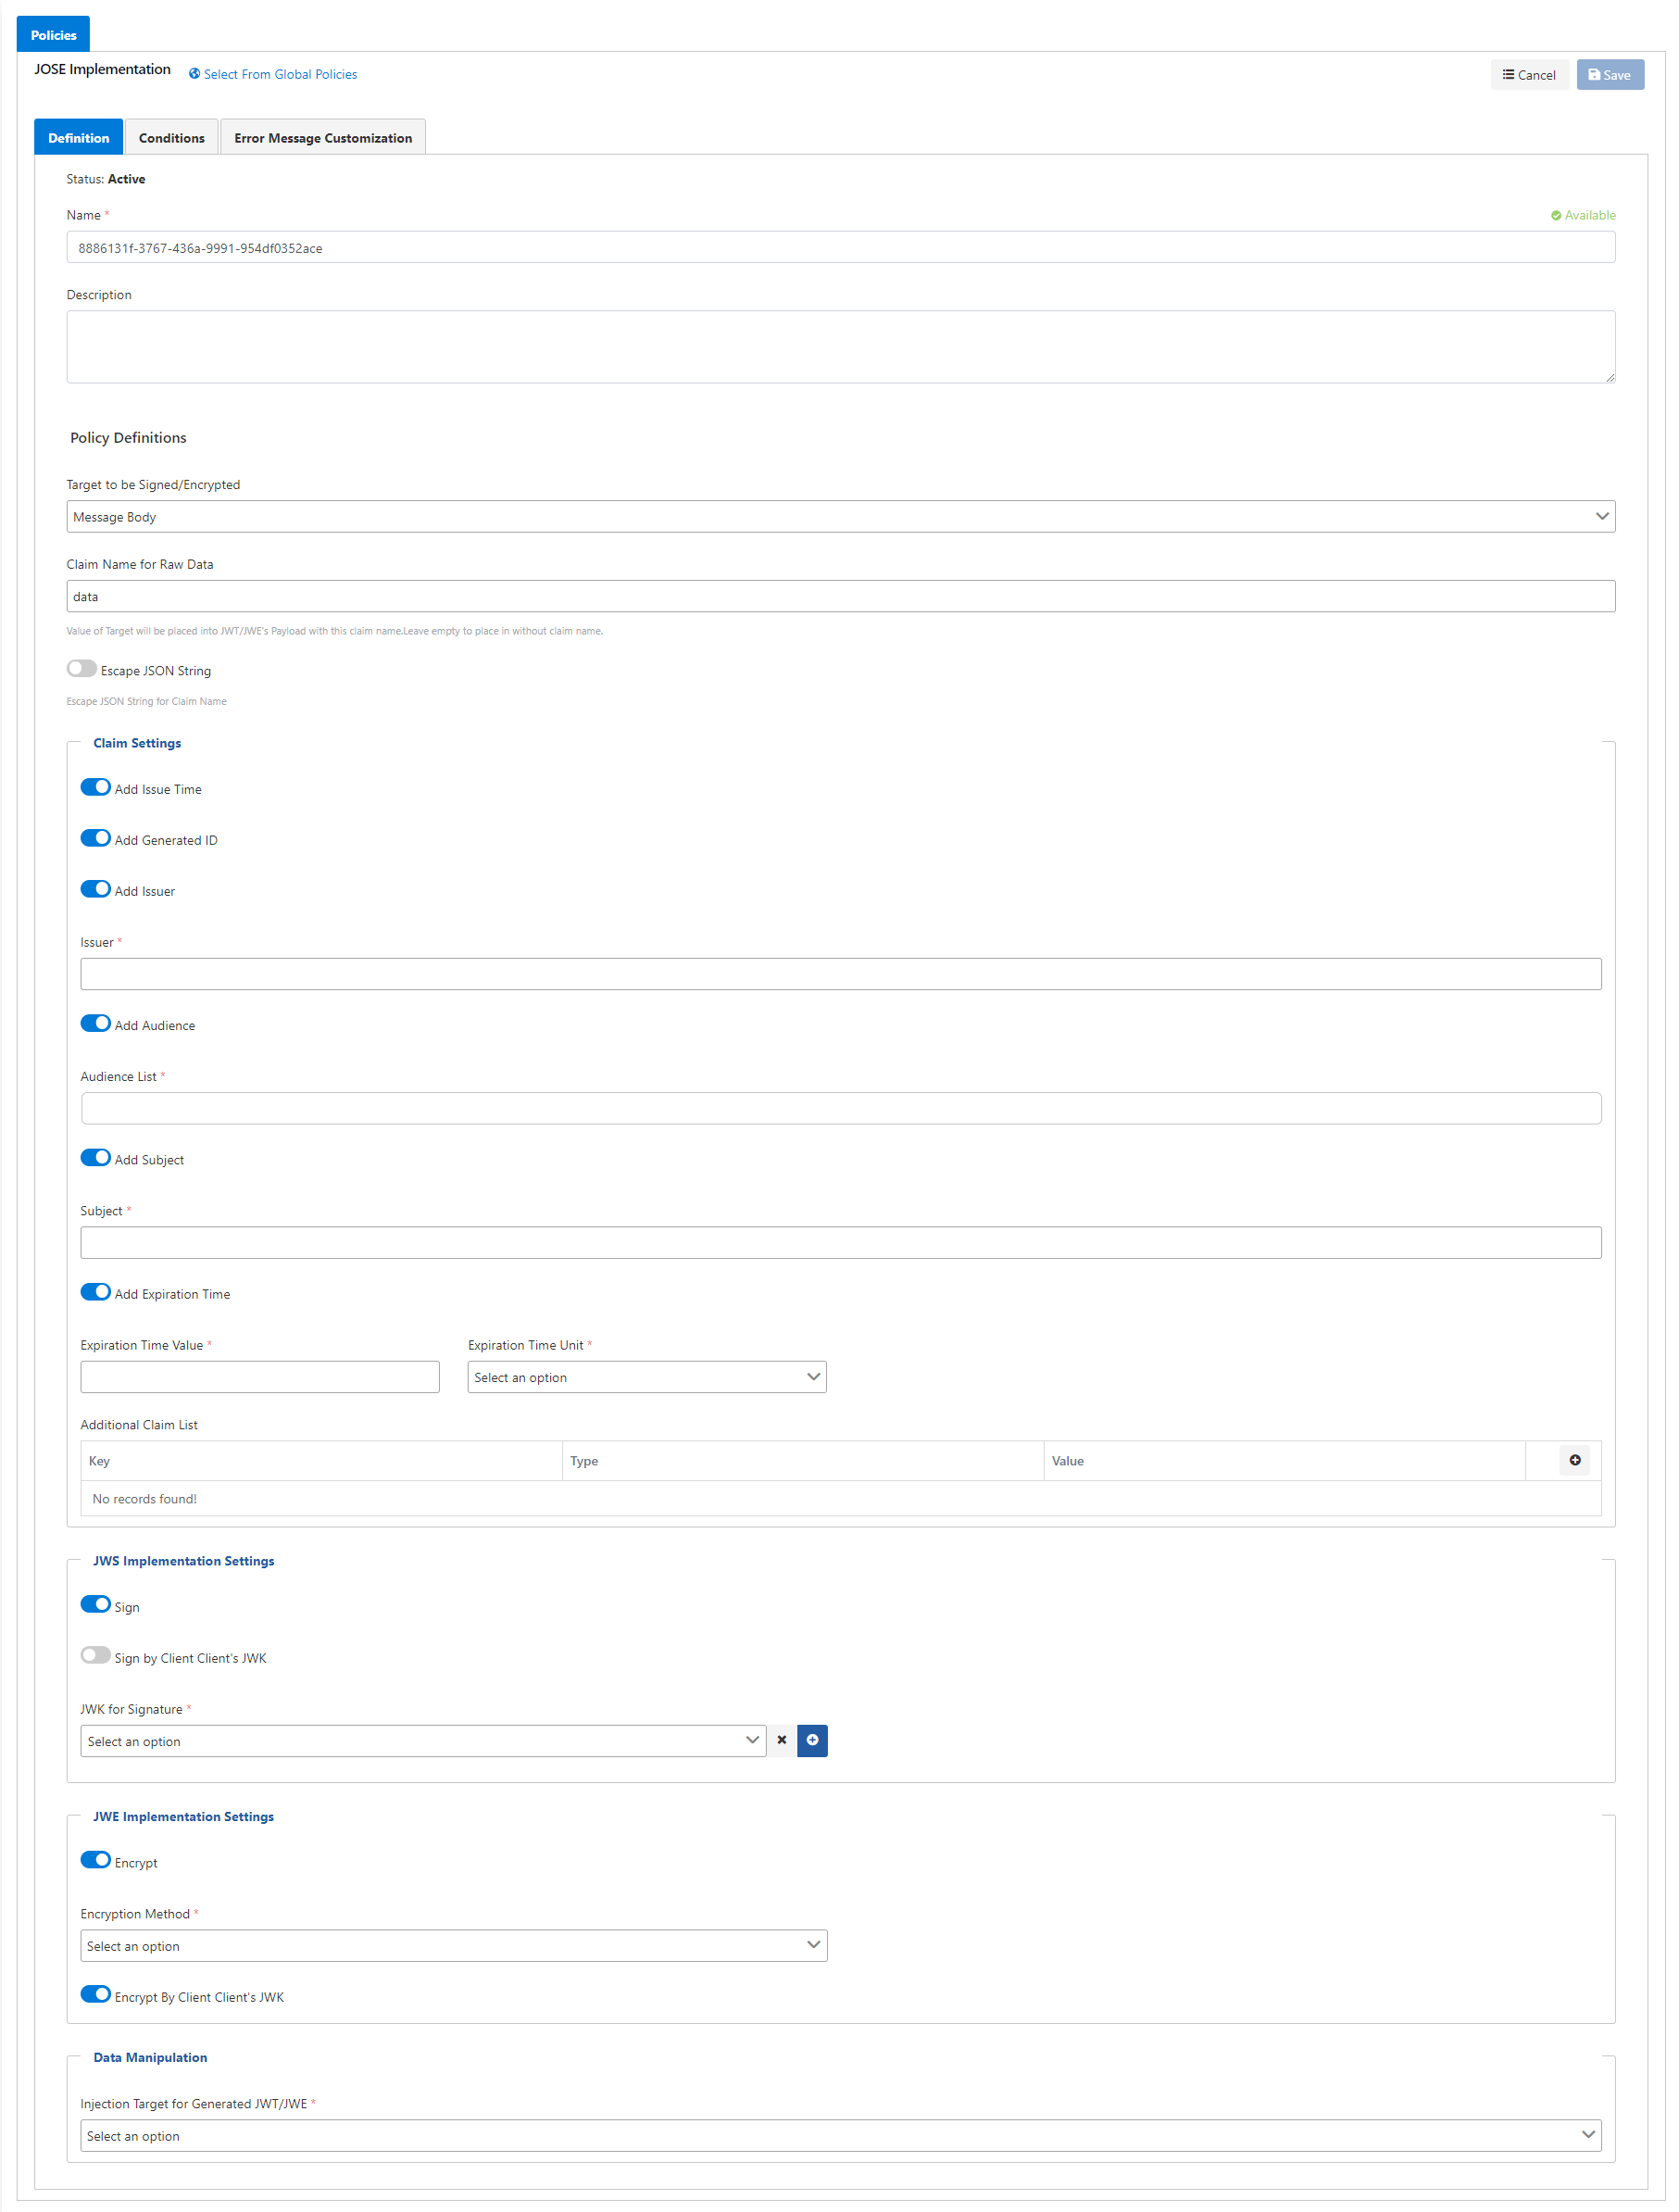Focus the Expiration Time Value field
This screenshot has height=2212, width=1679.
259,1377
